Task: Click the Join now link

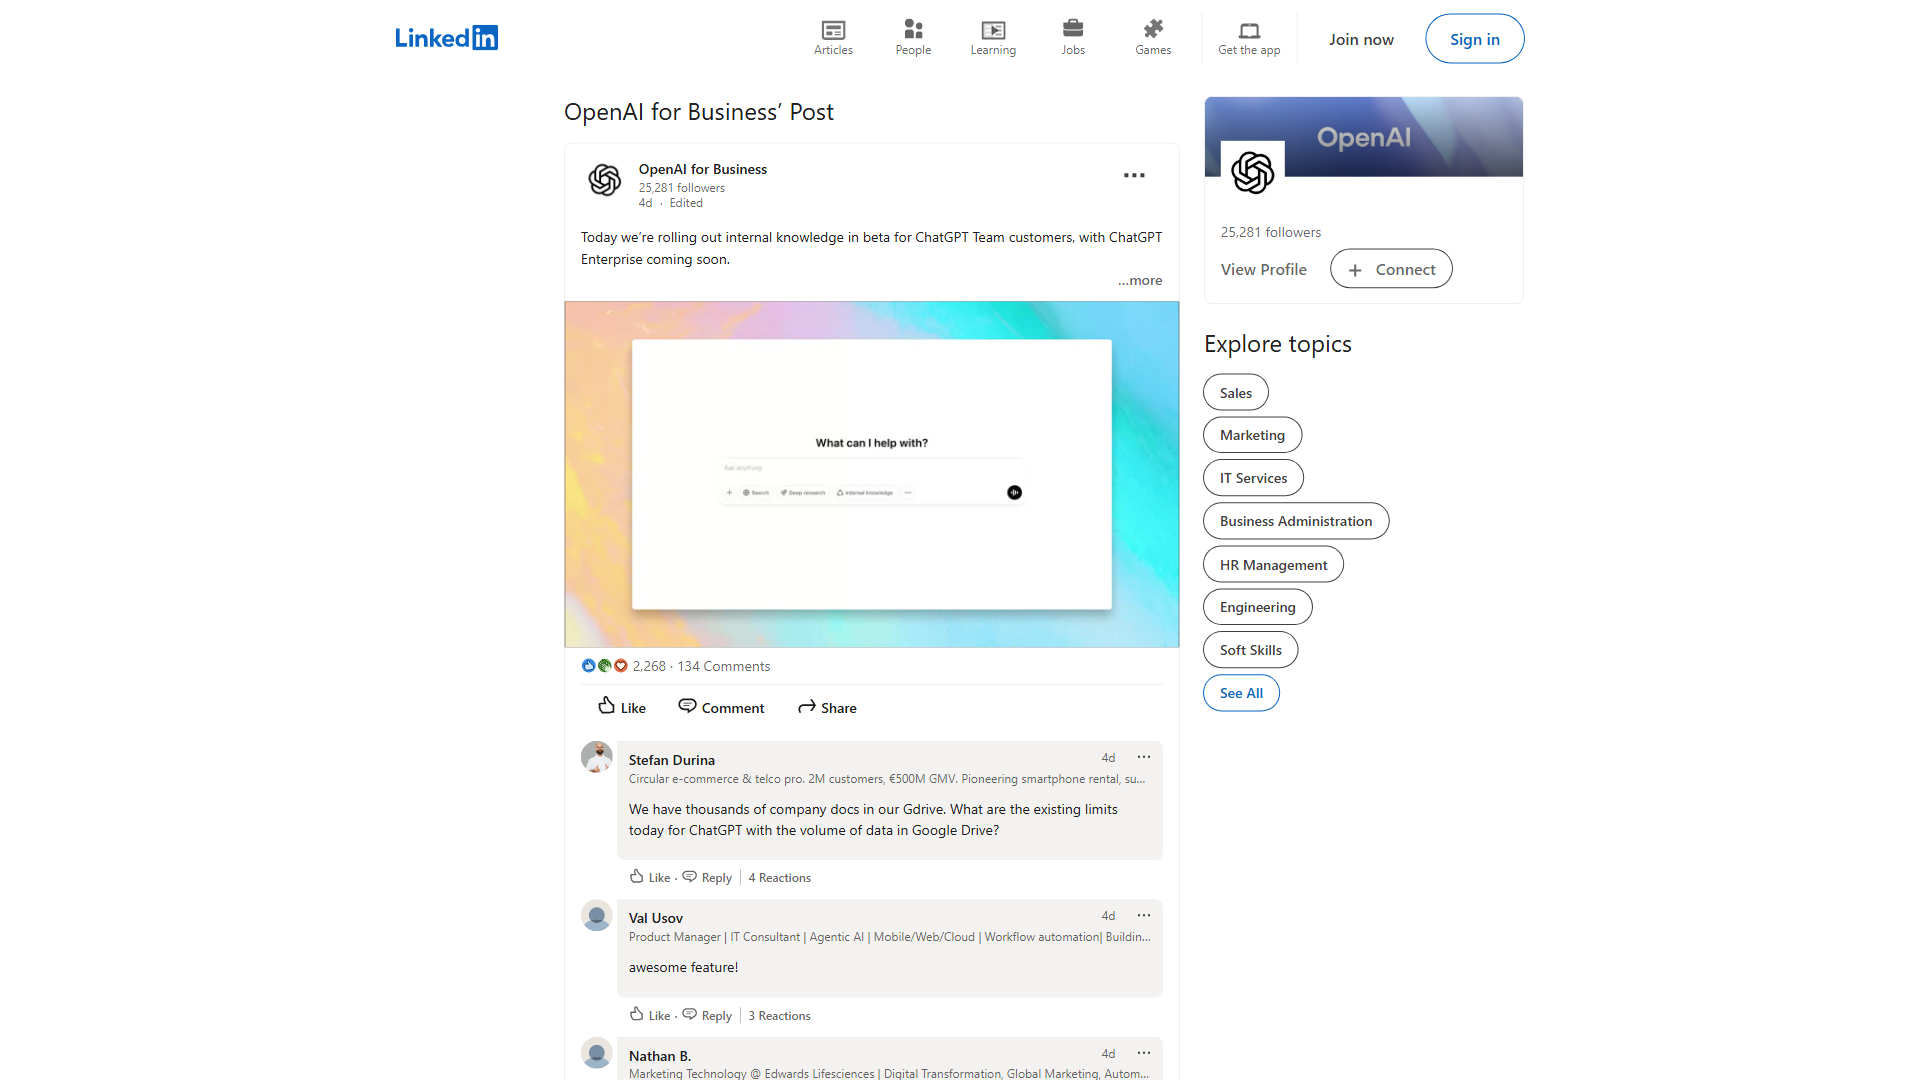Action: [1361, 39]
